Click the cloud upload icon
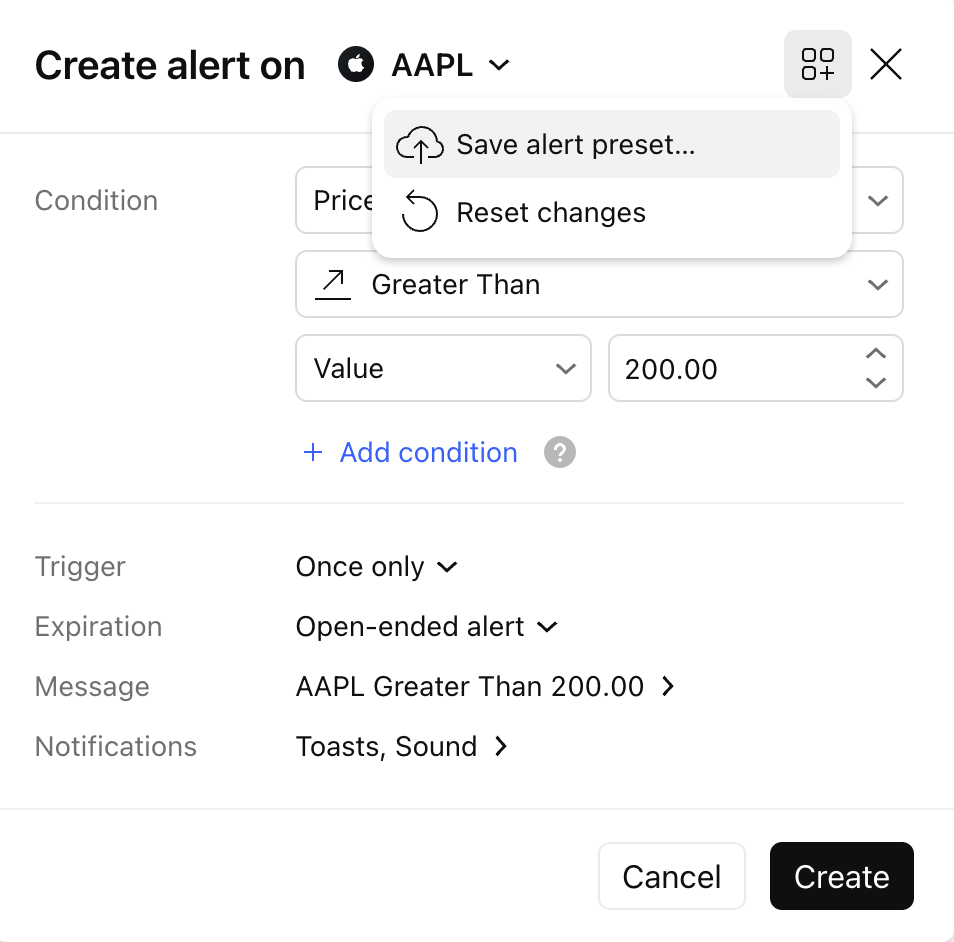Image resolution: width=954 pixels, height=942 pixels. tap(419, 146)
